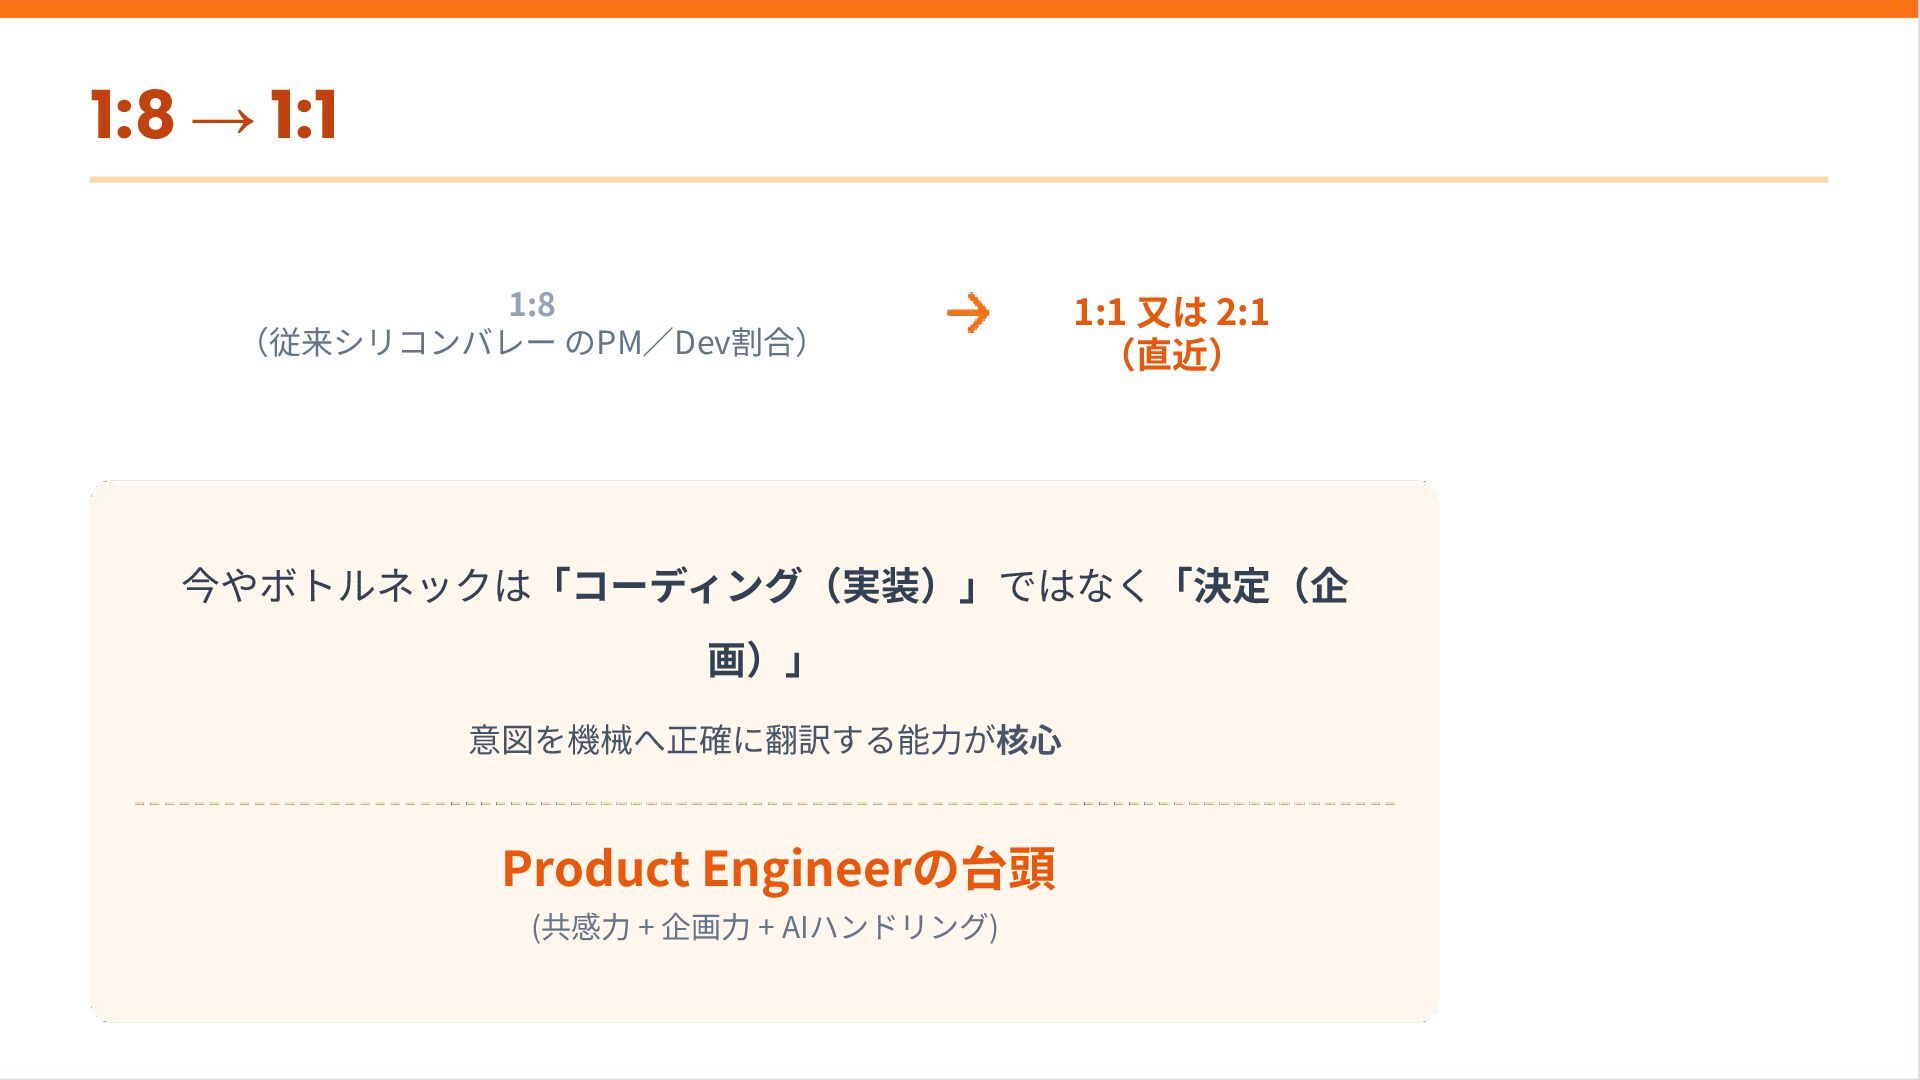Click the wrapped 画)」 text line
The width and height of the screenshot is (1920, 1080).
coord(757,660)
